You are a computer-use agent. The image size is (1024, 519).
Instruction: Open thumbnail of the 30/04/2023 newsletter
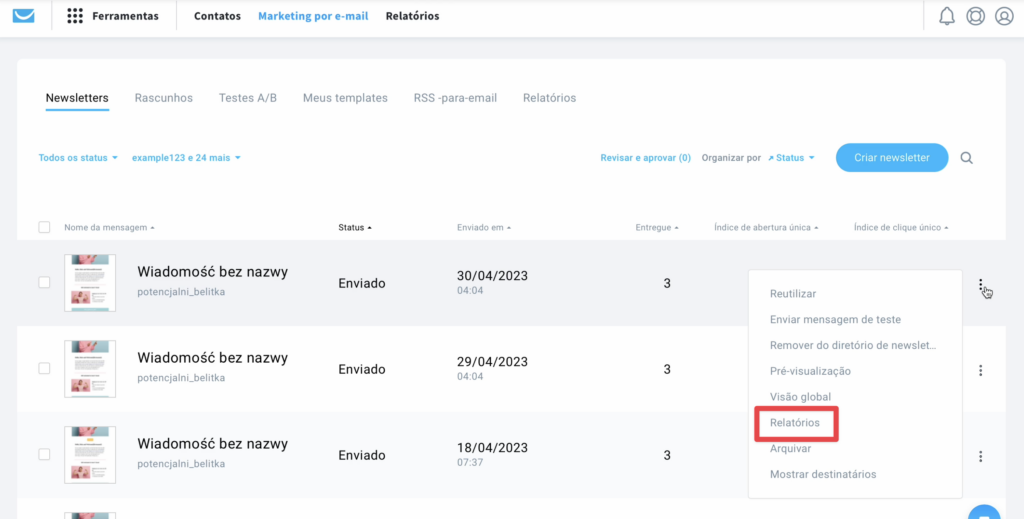(x=90, y=283)
